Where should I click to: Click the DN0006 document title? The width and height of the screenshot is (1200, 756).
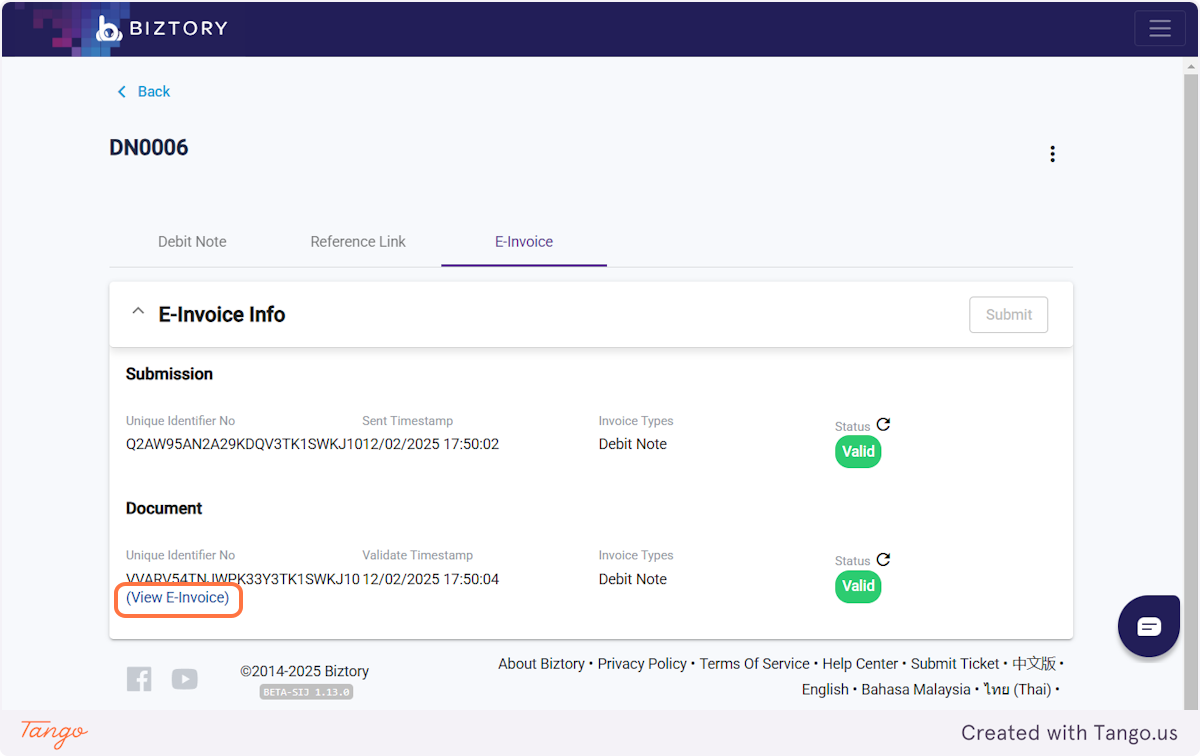click(149, 148)
